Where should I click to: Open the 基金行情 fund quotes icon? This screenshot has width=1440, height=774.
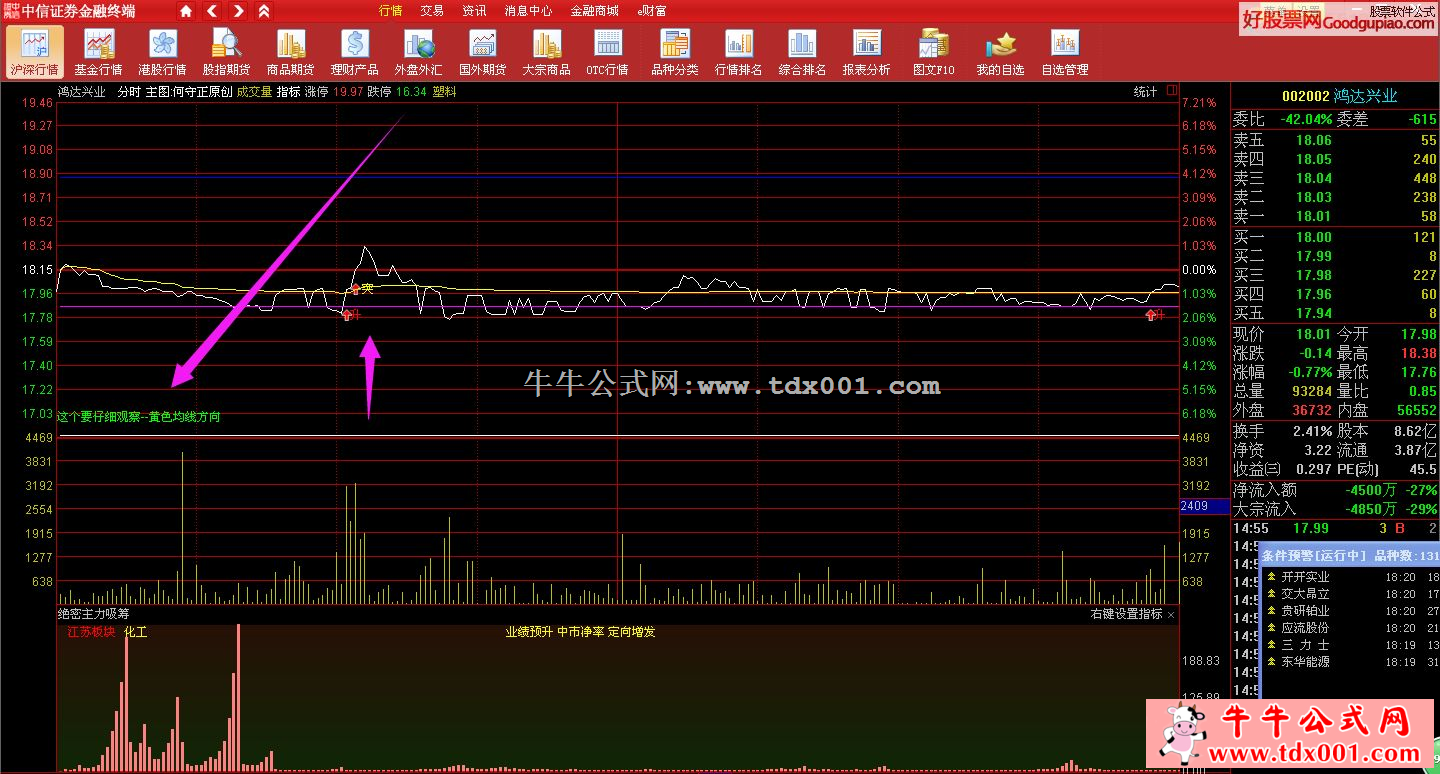[99, 52]
